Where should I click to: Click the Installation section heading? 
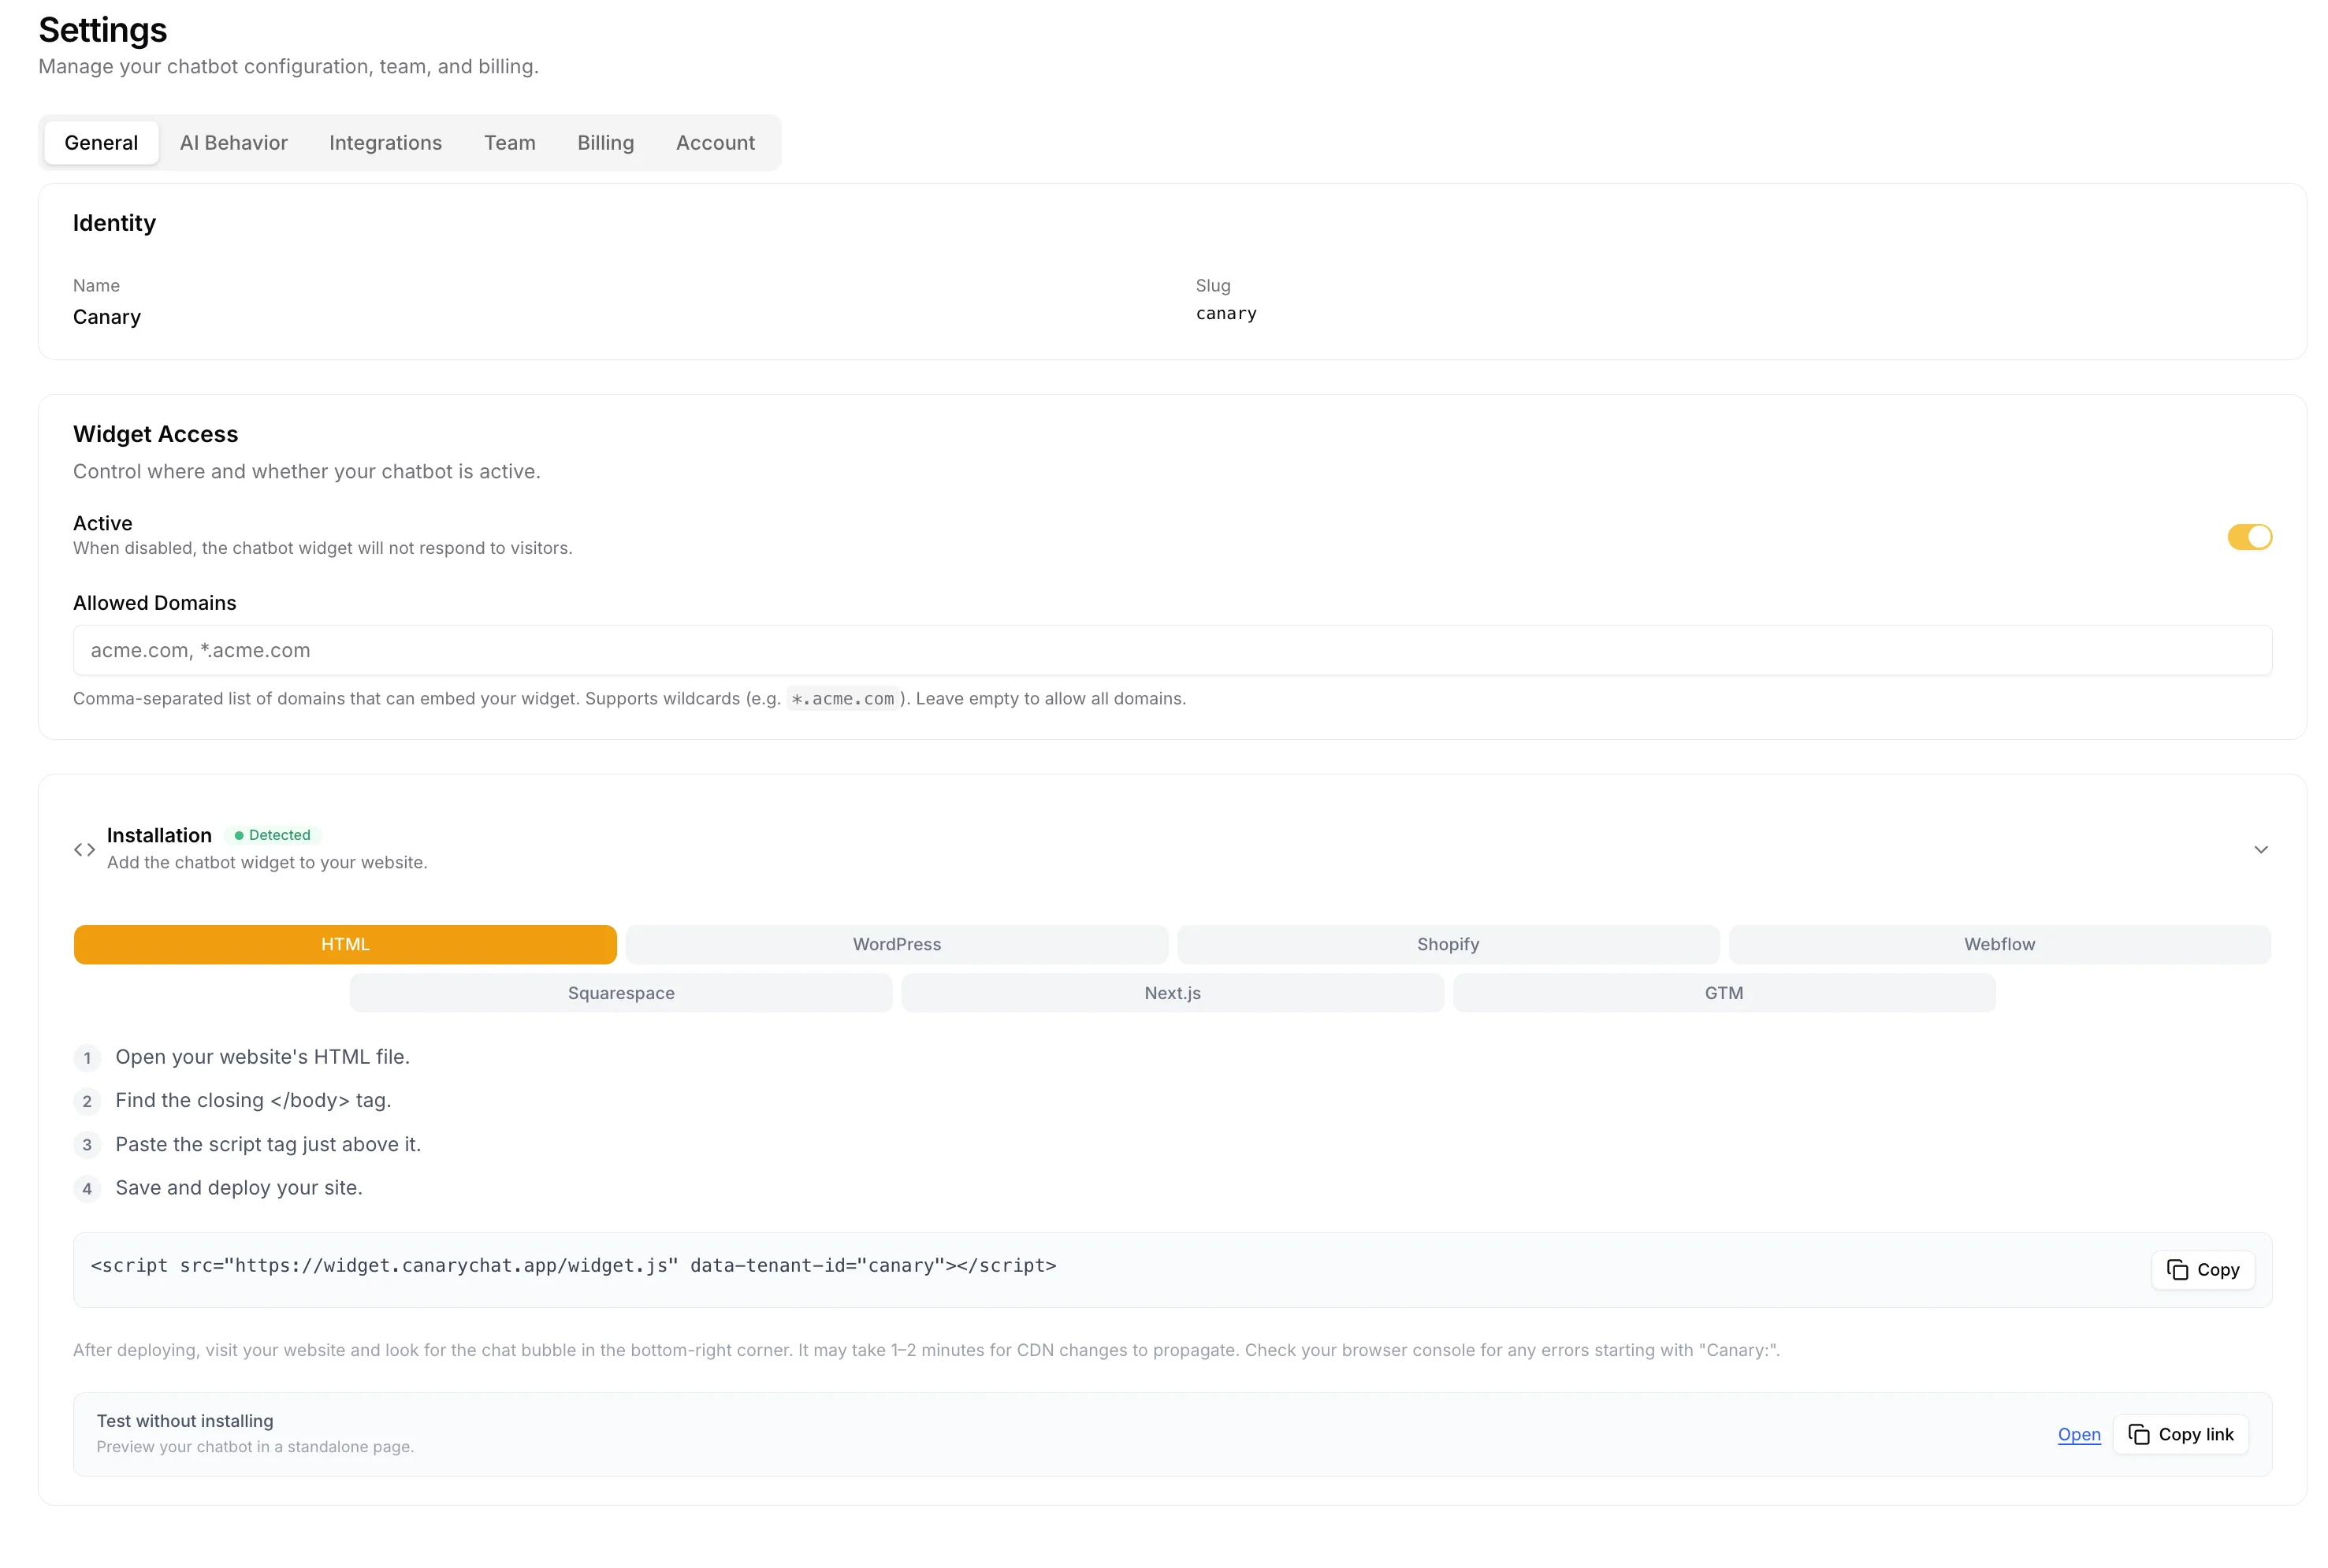(x=159, y=835)
